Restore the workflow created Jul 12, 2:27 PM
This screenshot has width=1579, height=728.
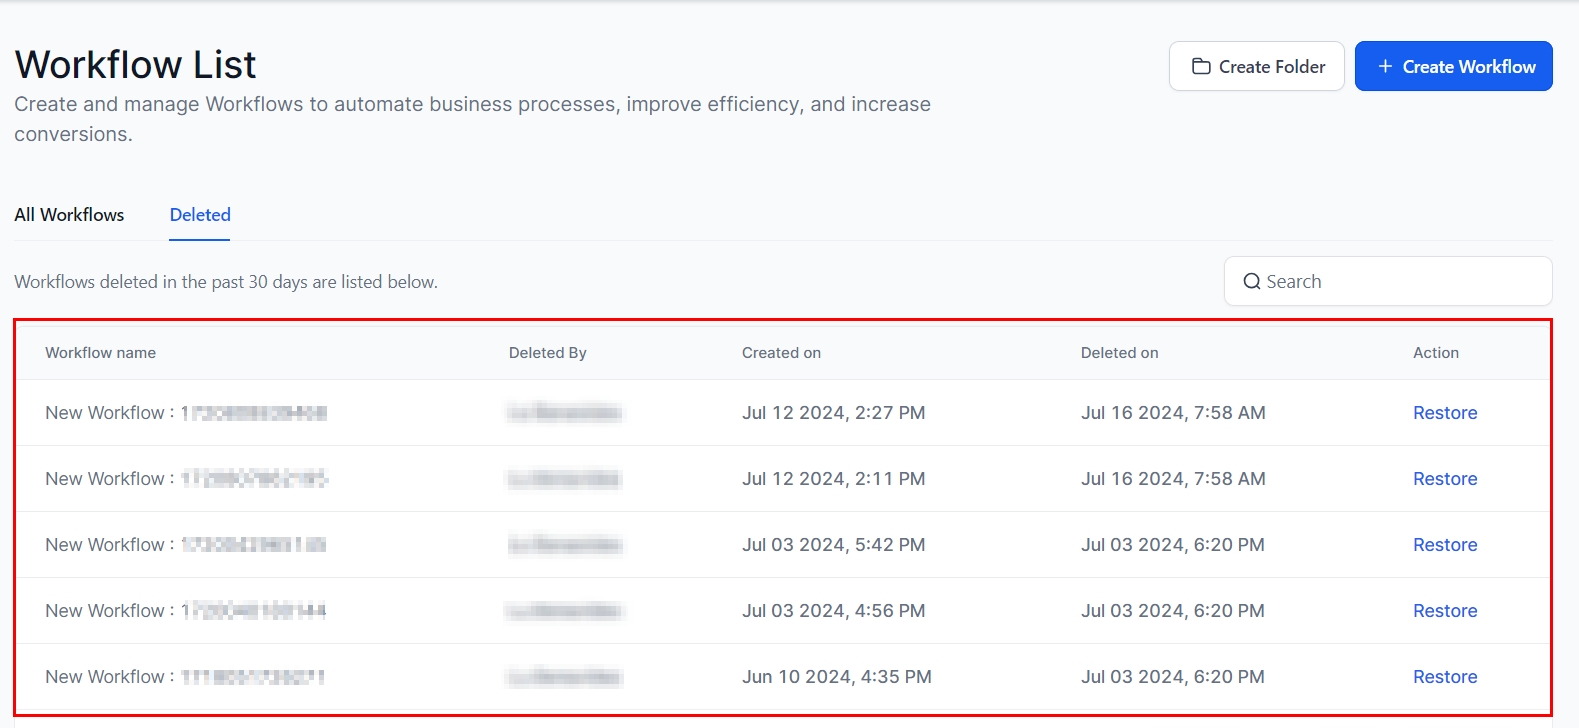point(1445,413)
